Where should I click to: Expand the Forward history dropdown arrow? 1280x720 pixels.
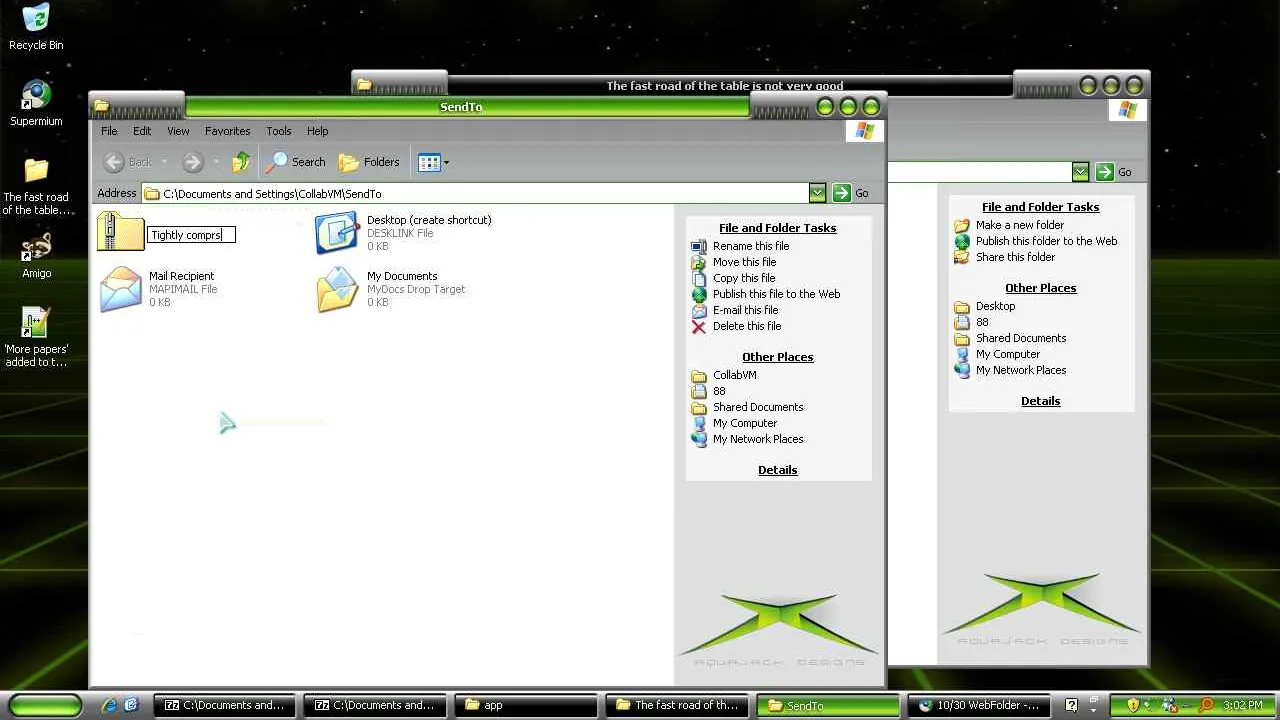(215, 162)
